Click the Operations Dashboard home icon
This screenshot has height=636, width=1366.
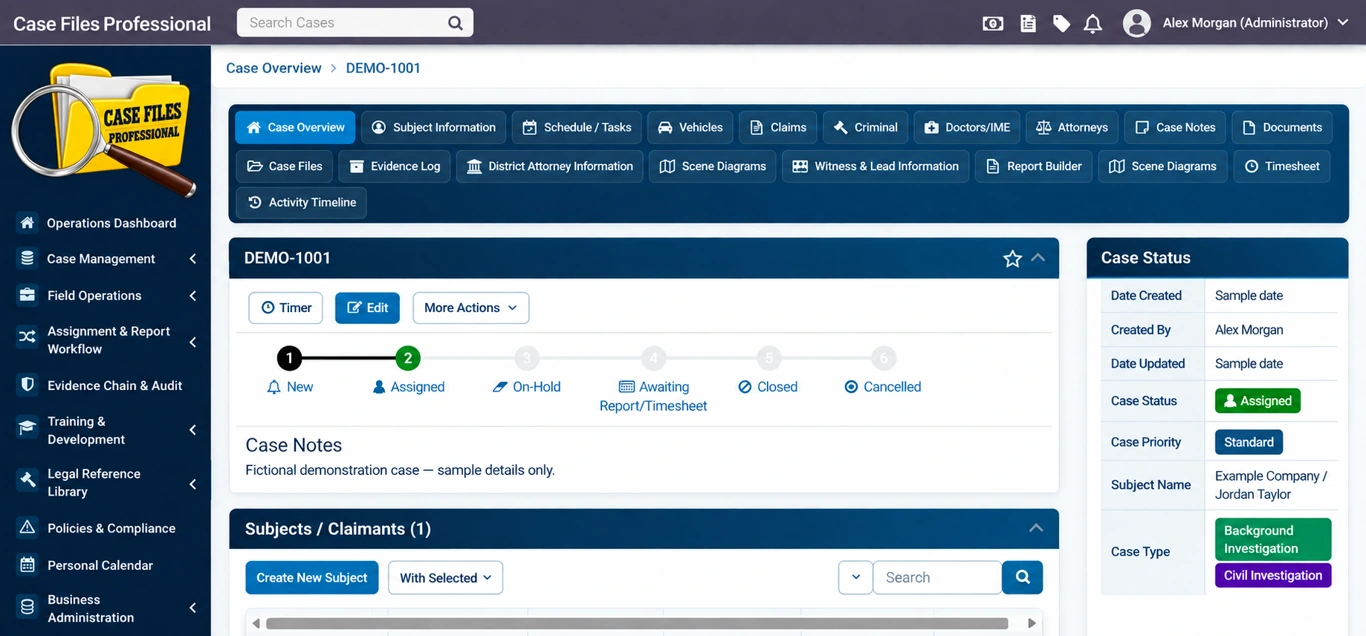click(28, 222)
